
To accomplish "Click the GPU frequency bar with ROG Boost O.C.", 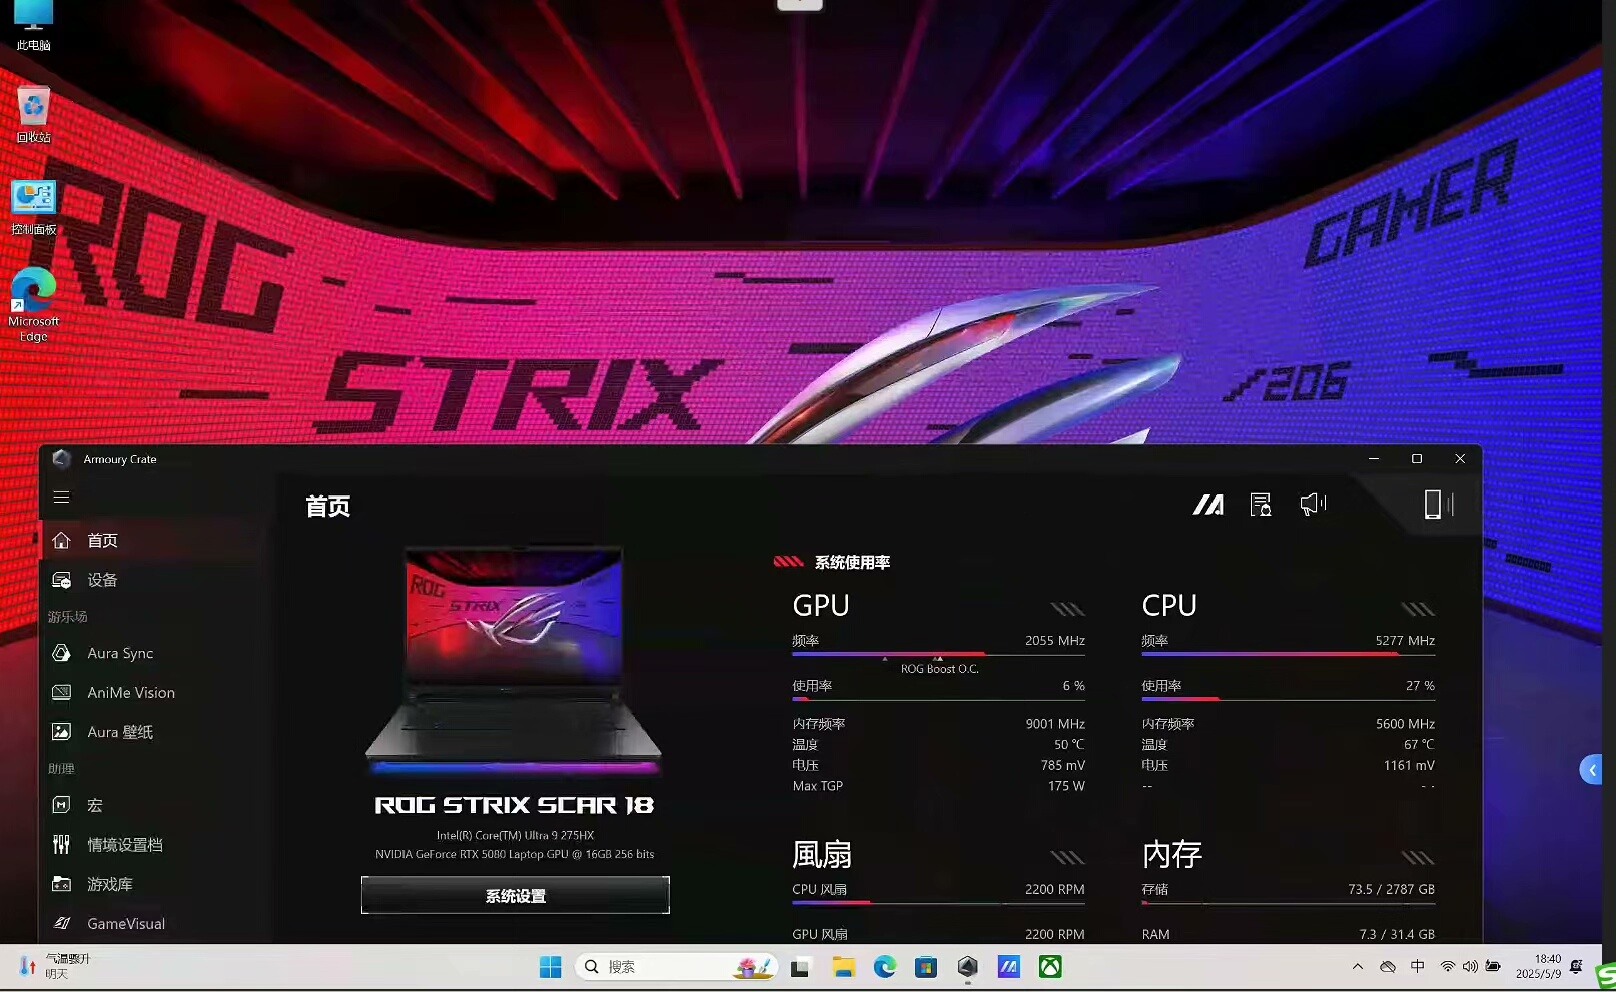I will tap(938, 654).
